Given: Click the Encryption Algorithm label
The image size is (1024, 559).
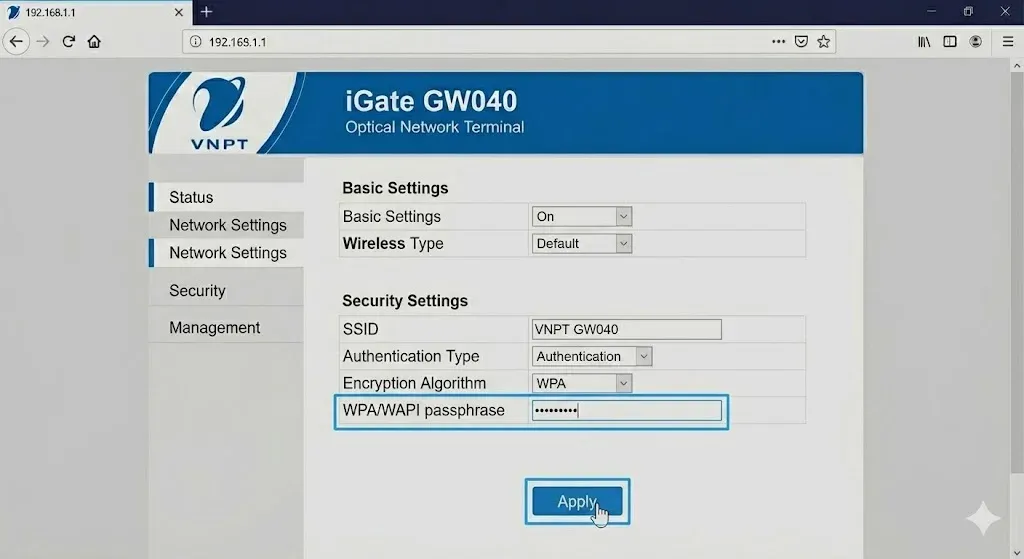Looking at the screenshot, I should point(414,383).
